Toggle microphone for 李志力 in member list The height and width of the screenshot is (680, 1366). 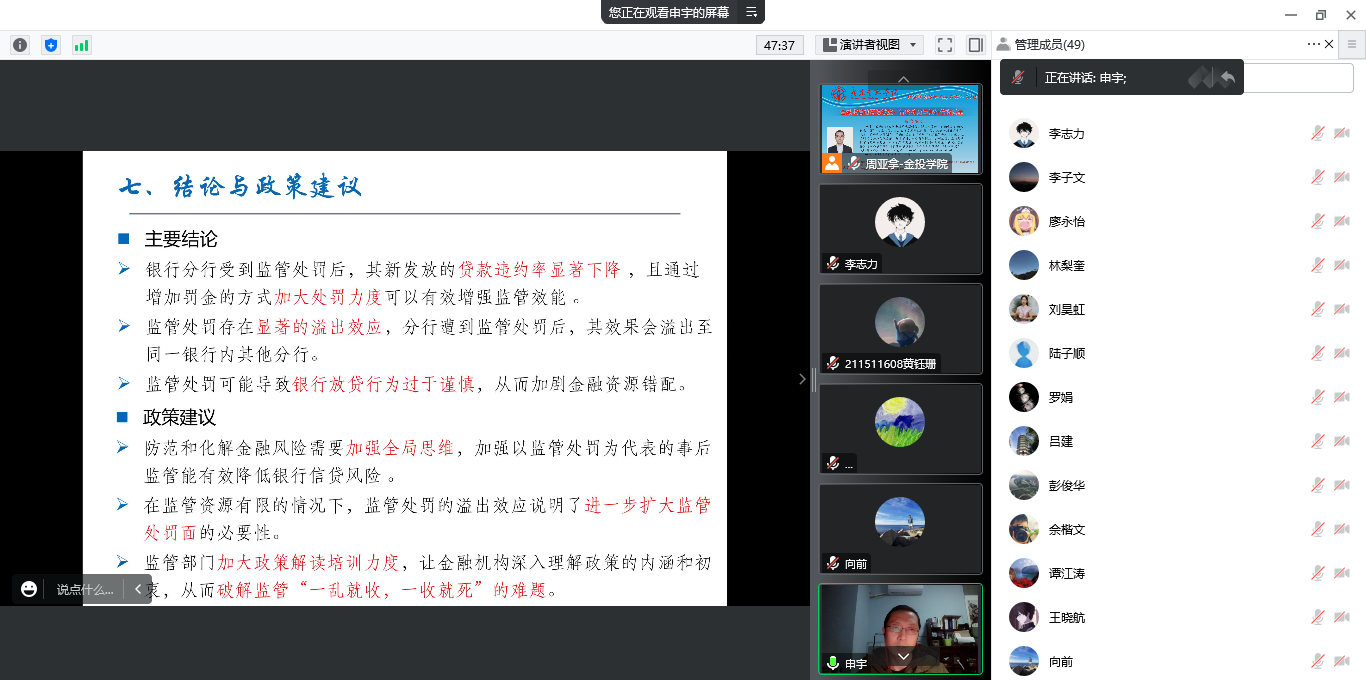pos(1318,133)
